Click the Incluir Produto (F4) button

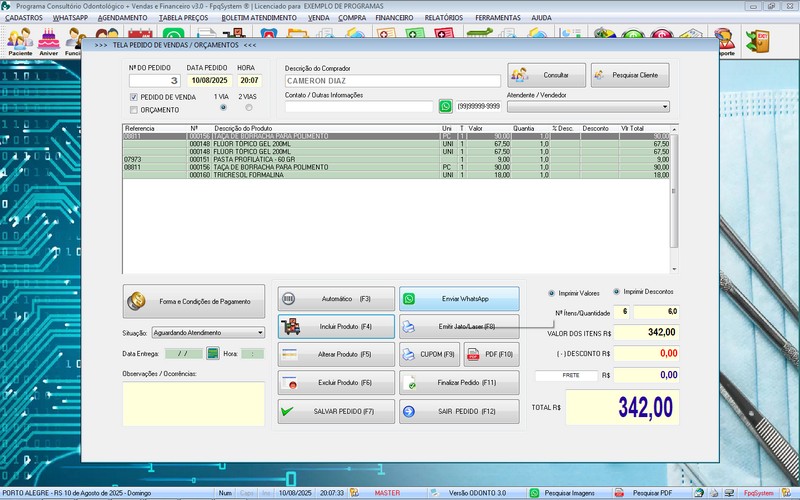[336, 327]
